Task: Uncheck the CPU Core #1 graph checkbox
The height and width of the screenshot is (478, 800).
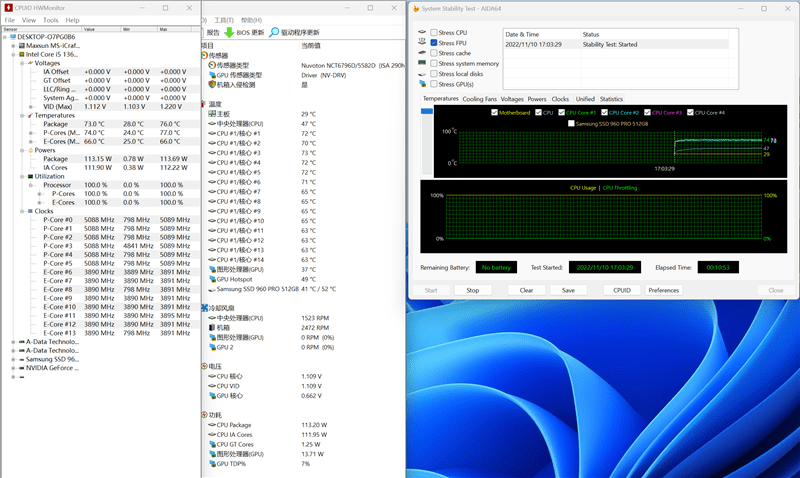Action: (561, 112)
